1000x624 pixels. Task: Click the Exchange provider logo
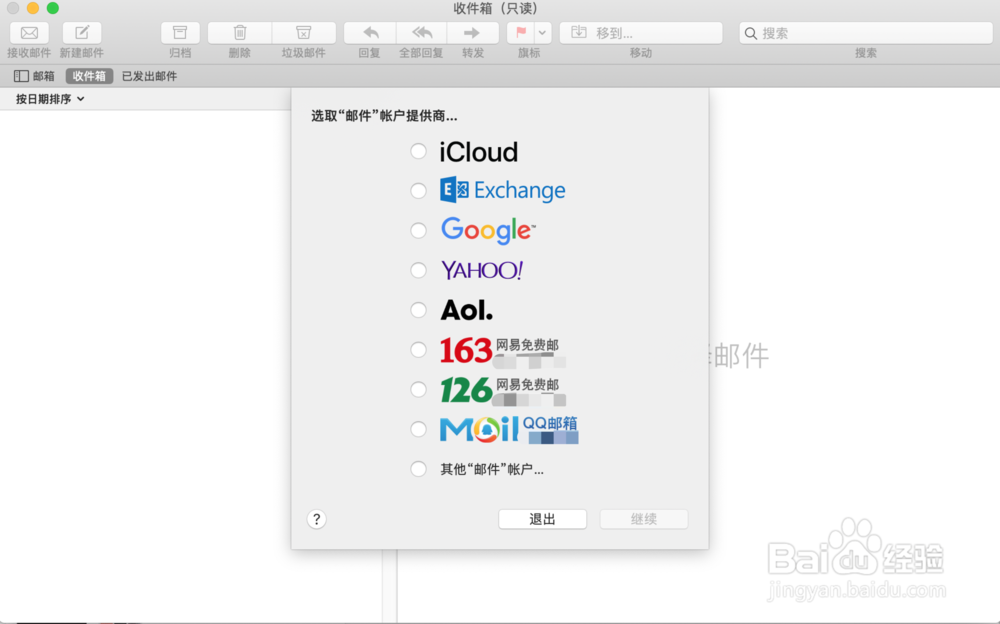pyautogui.click(x=503, y=190)
